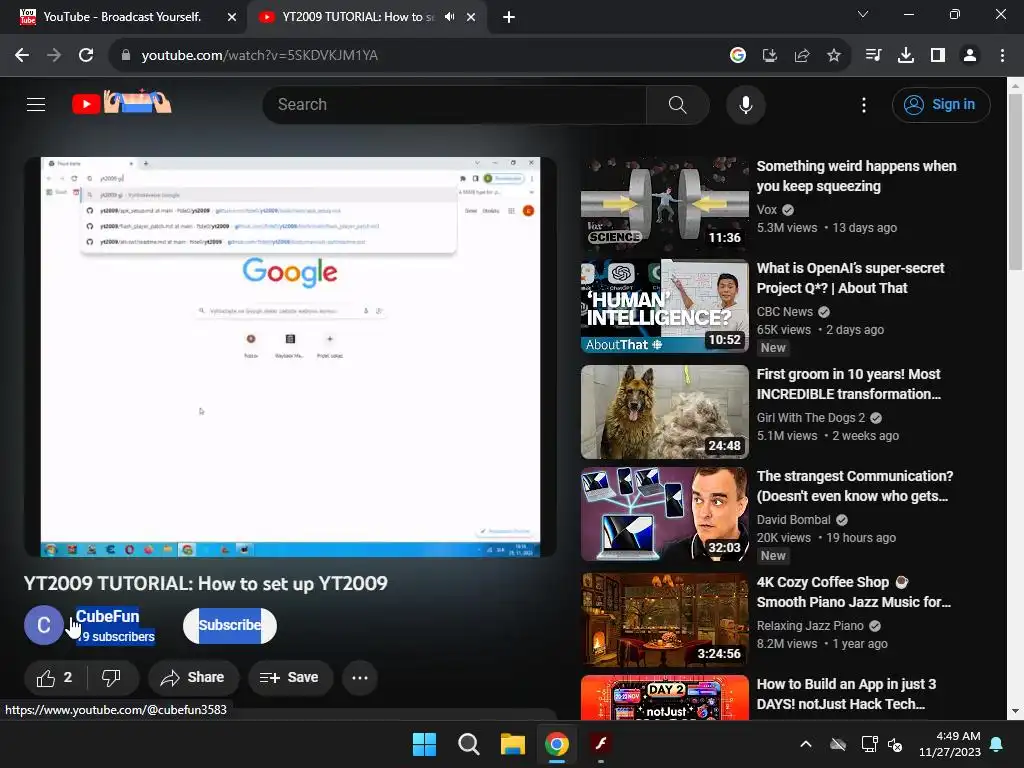Viewport: 1024px width, 768px height.
Task: Click the video player area
Action: pyautogui.click(x=290, y=357)
